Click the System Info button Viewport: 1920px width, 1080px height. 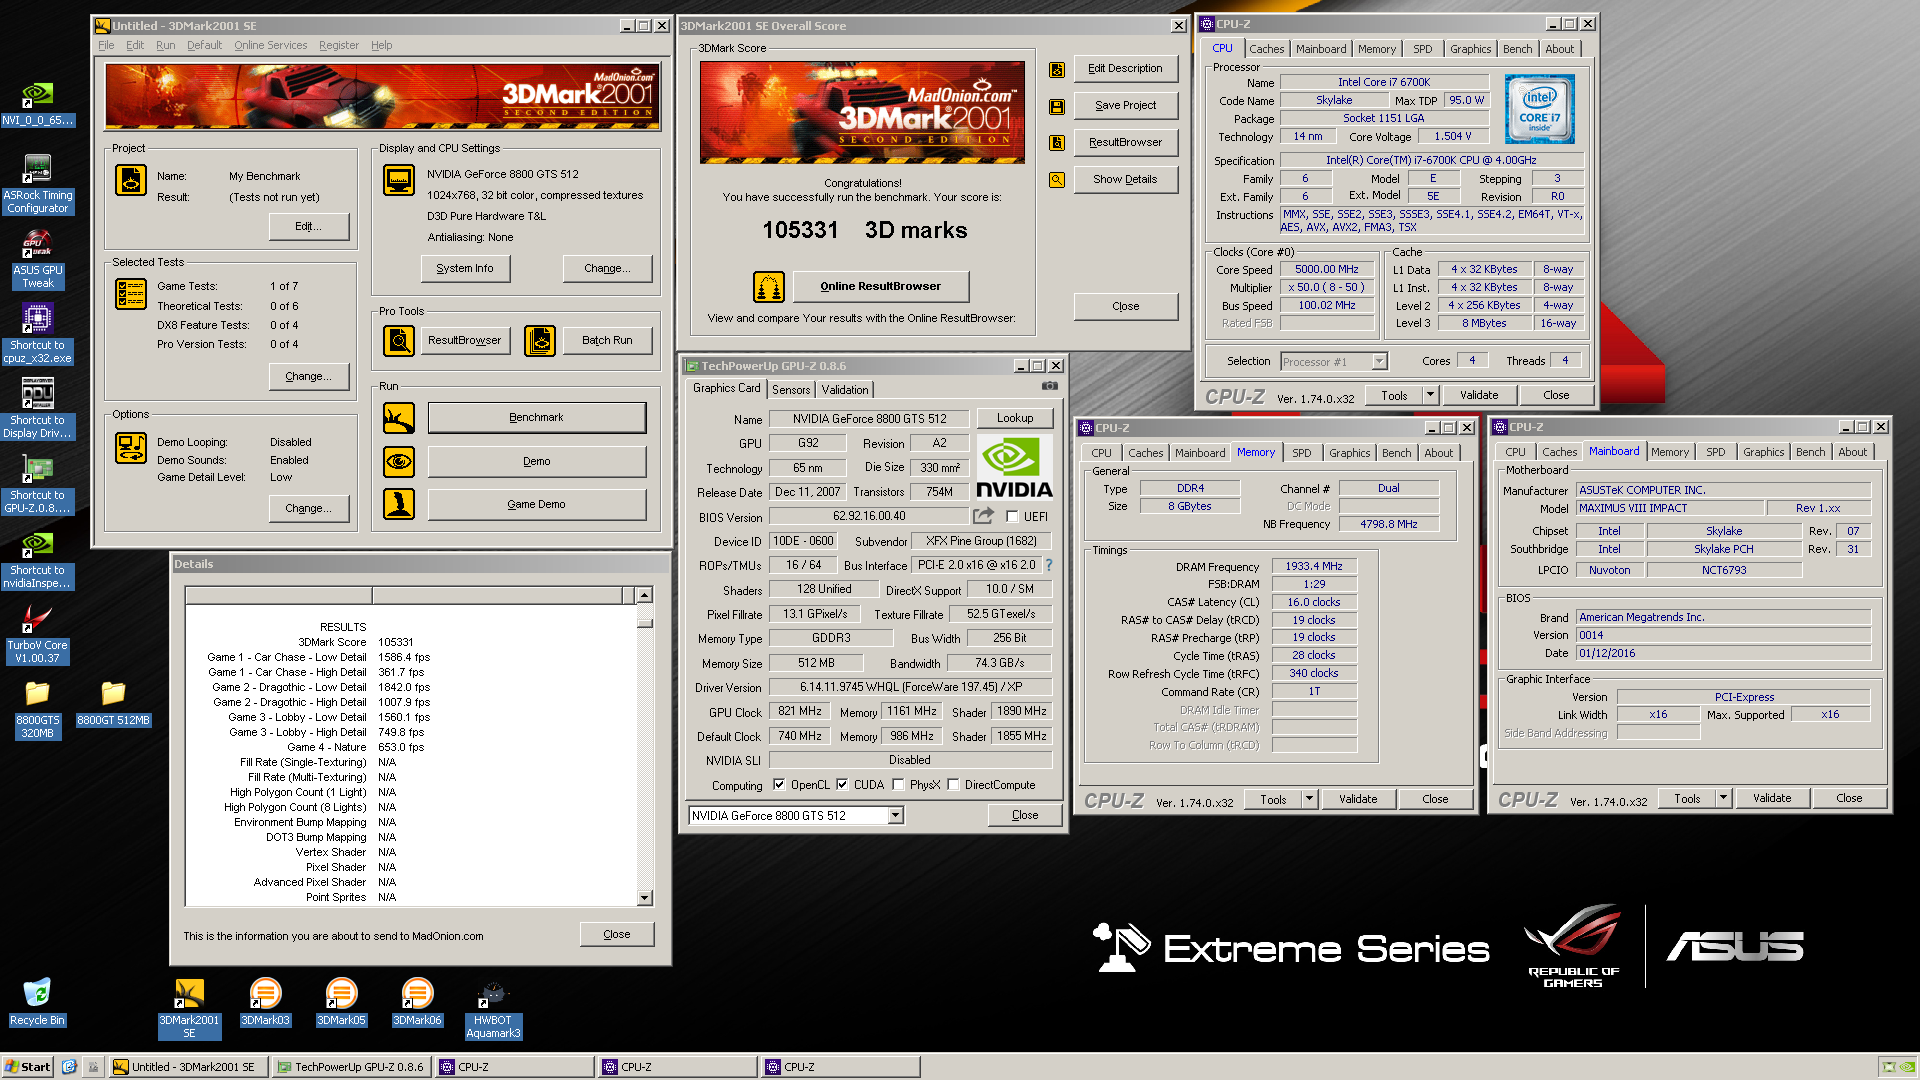point(465,269)
